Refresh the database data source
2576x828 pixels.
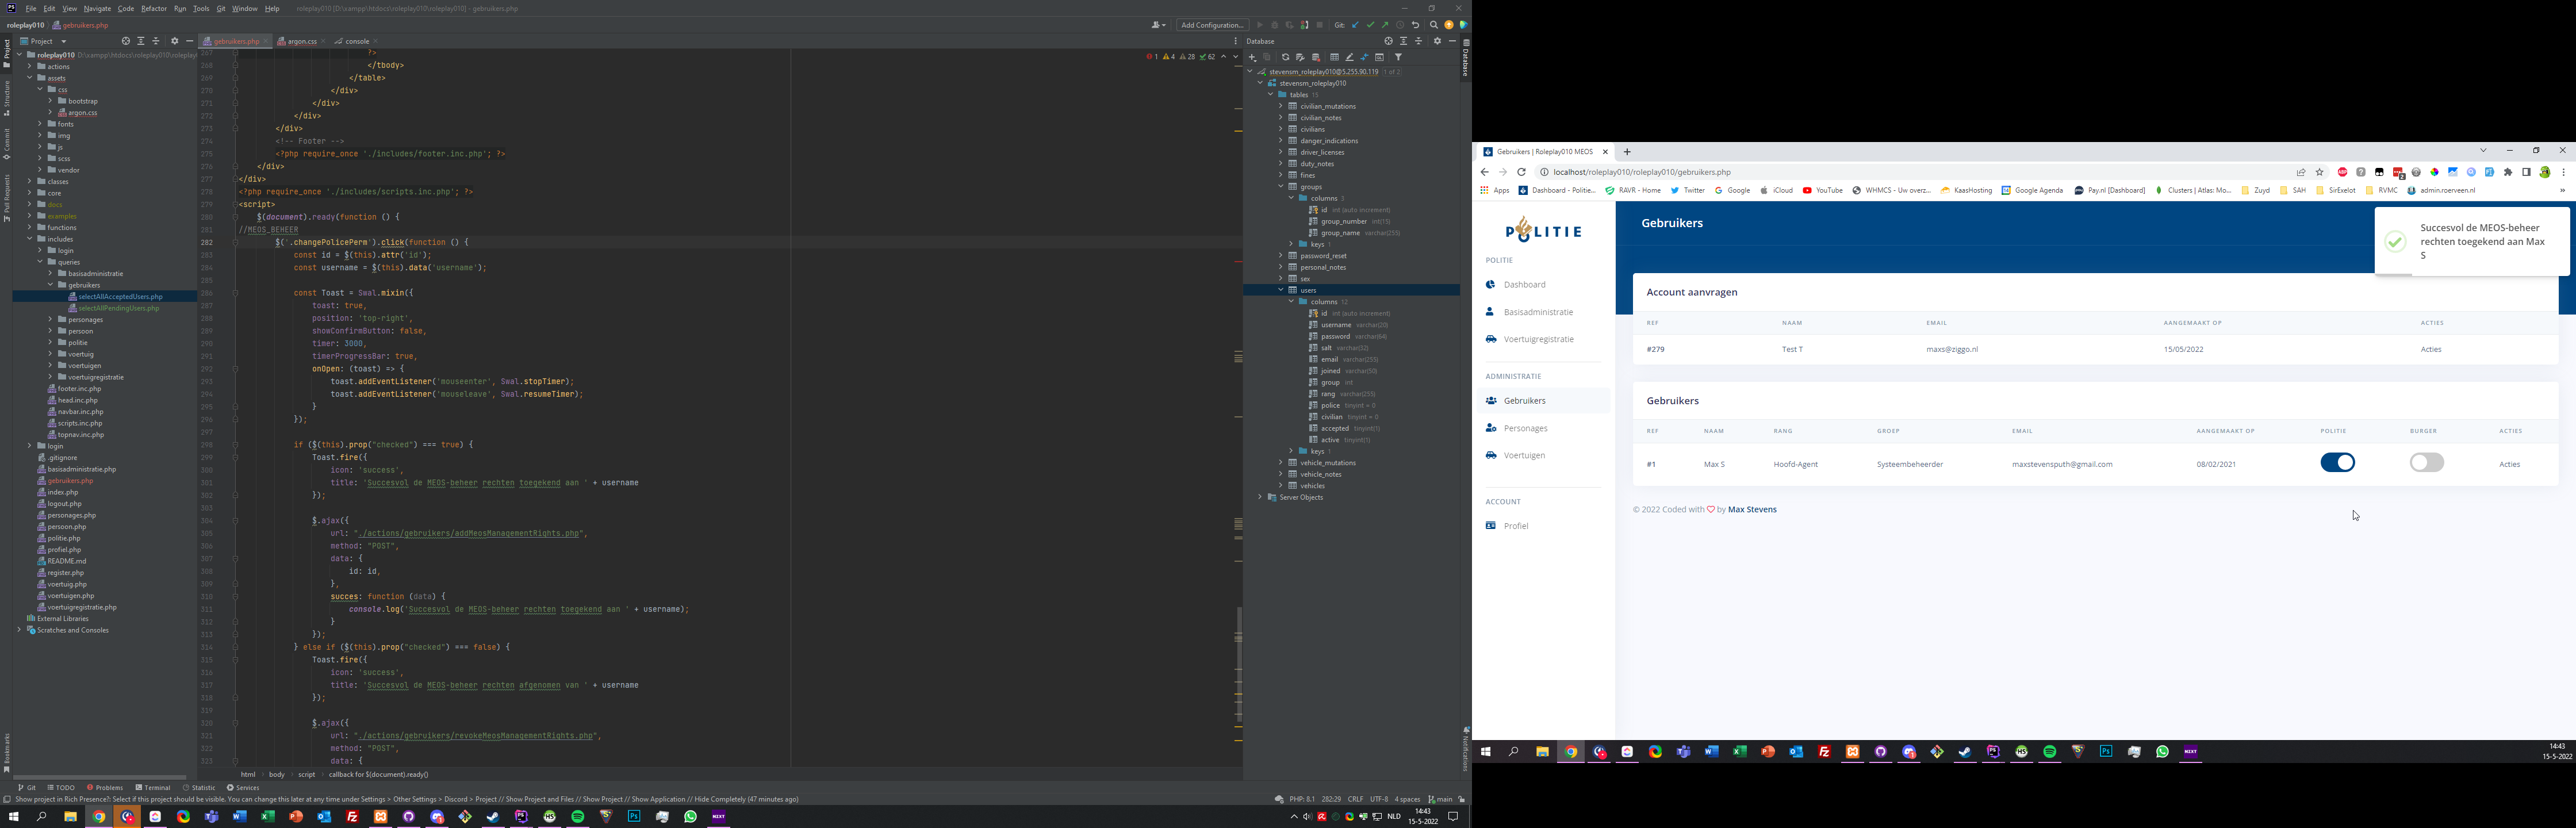[x=1286, y=57]
